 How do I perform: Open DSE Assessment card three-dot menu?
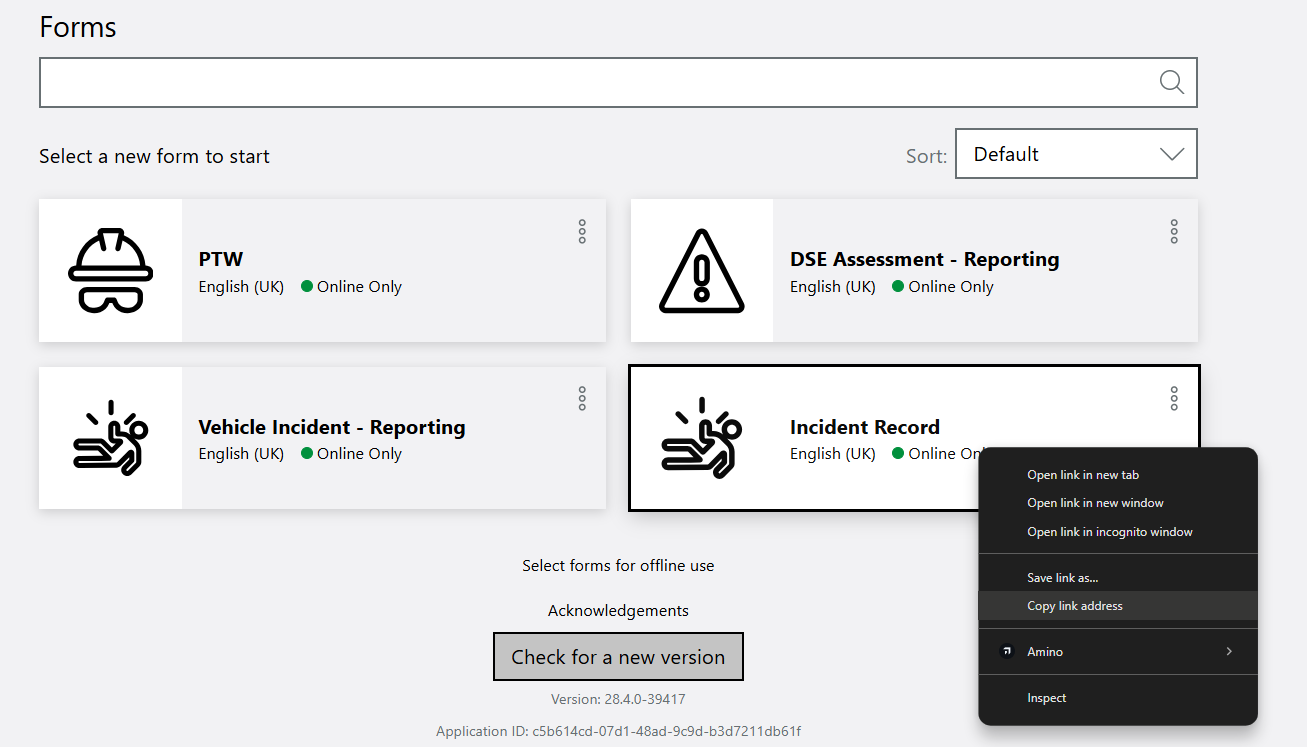[x=1174, y=232]
